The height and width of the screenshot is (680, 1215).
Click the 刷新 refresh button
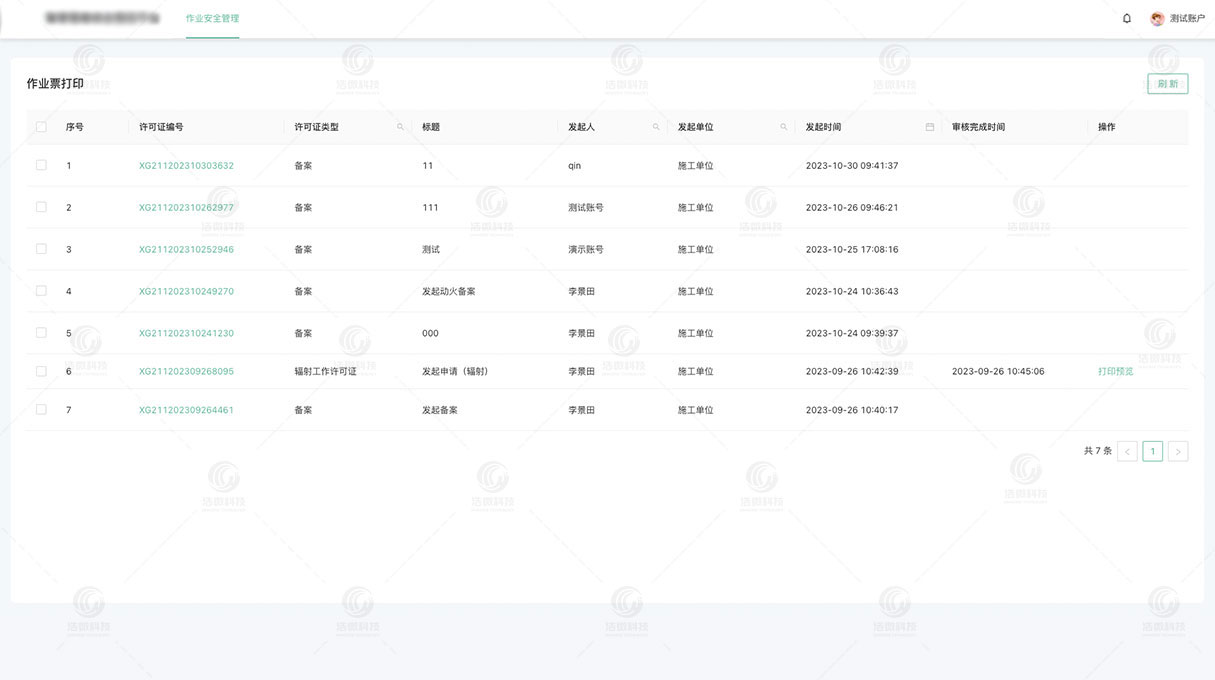coord(1167,83)
